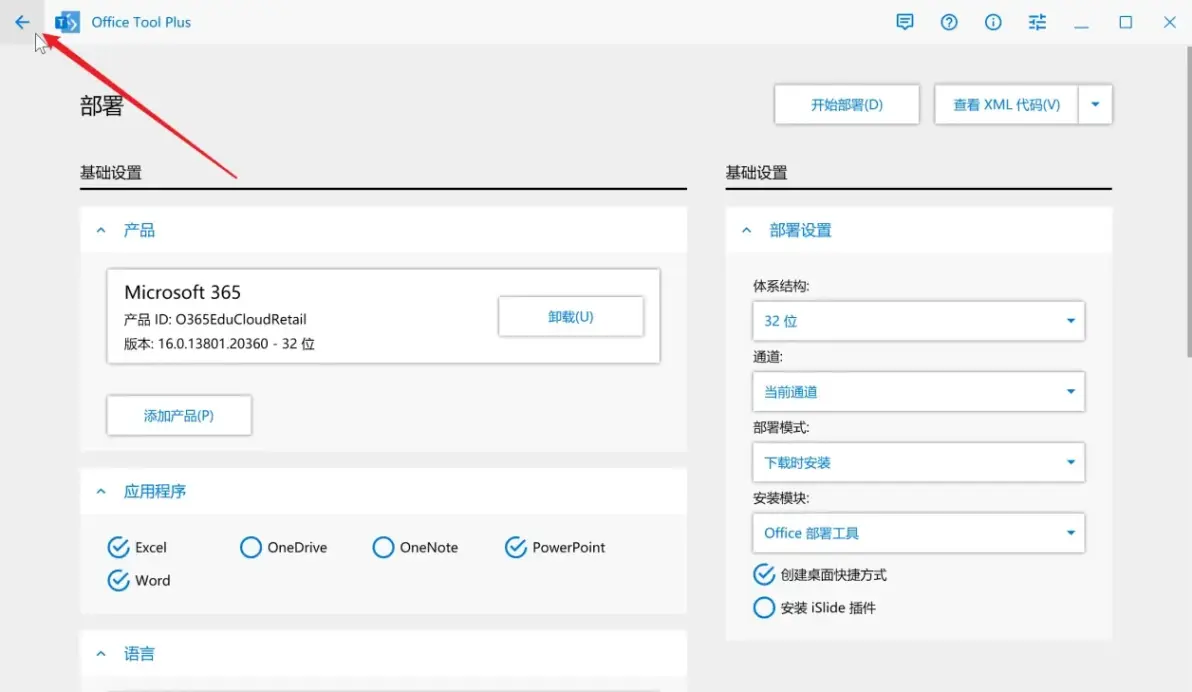Click the right 基础设置 heading above 部署设置
Image resolution: width=1192 pixels, height=692 pixels.
[x=756, y=173]
